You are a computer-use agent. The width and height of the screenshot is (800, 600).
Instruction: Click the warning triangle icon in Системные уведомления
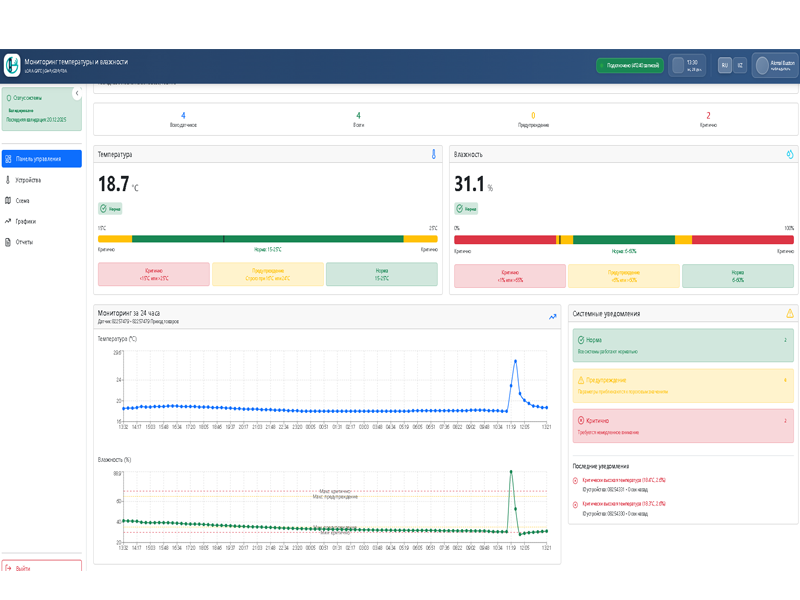[790, 313]
